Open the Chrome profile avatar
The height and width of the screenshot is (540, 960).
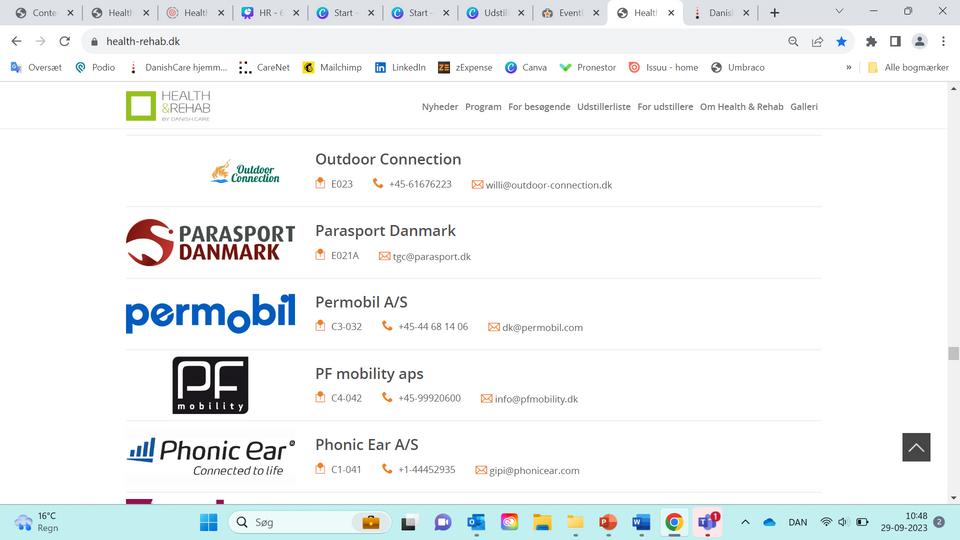pos(920,42)
